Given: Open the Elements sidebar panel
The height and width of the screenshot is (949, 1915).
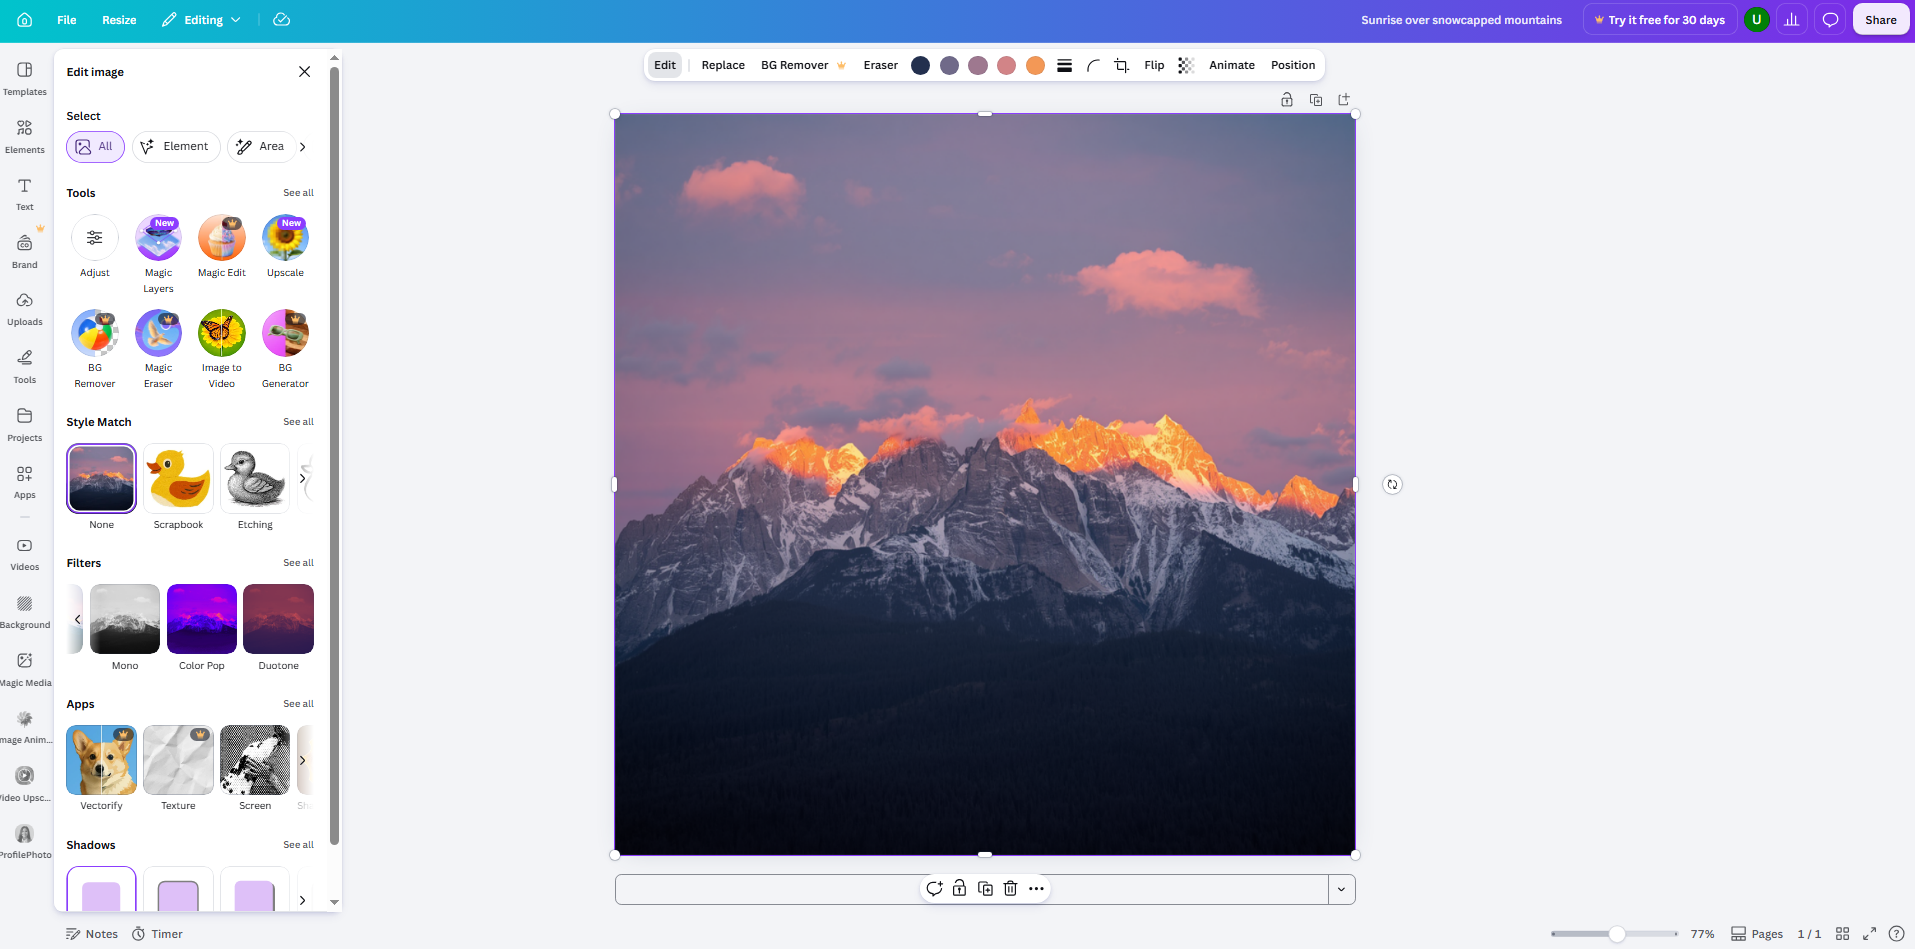Looking at the screenshot, I should (x=25, y=137).
